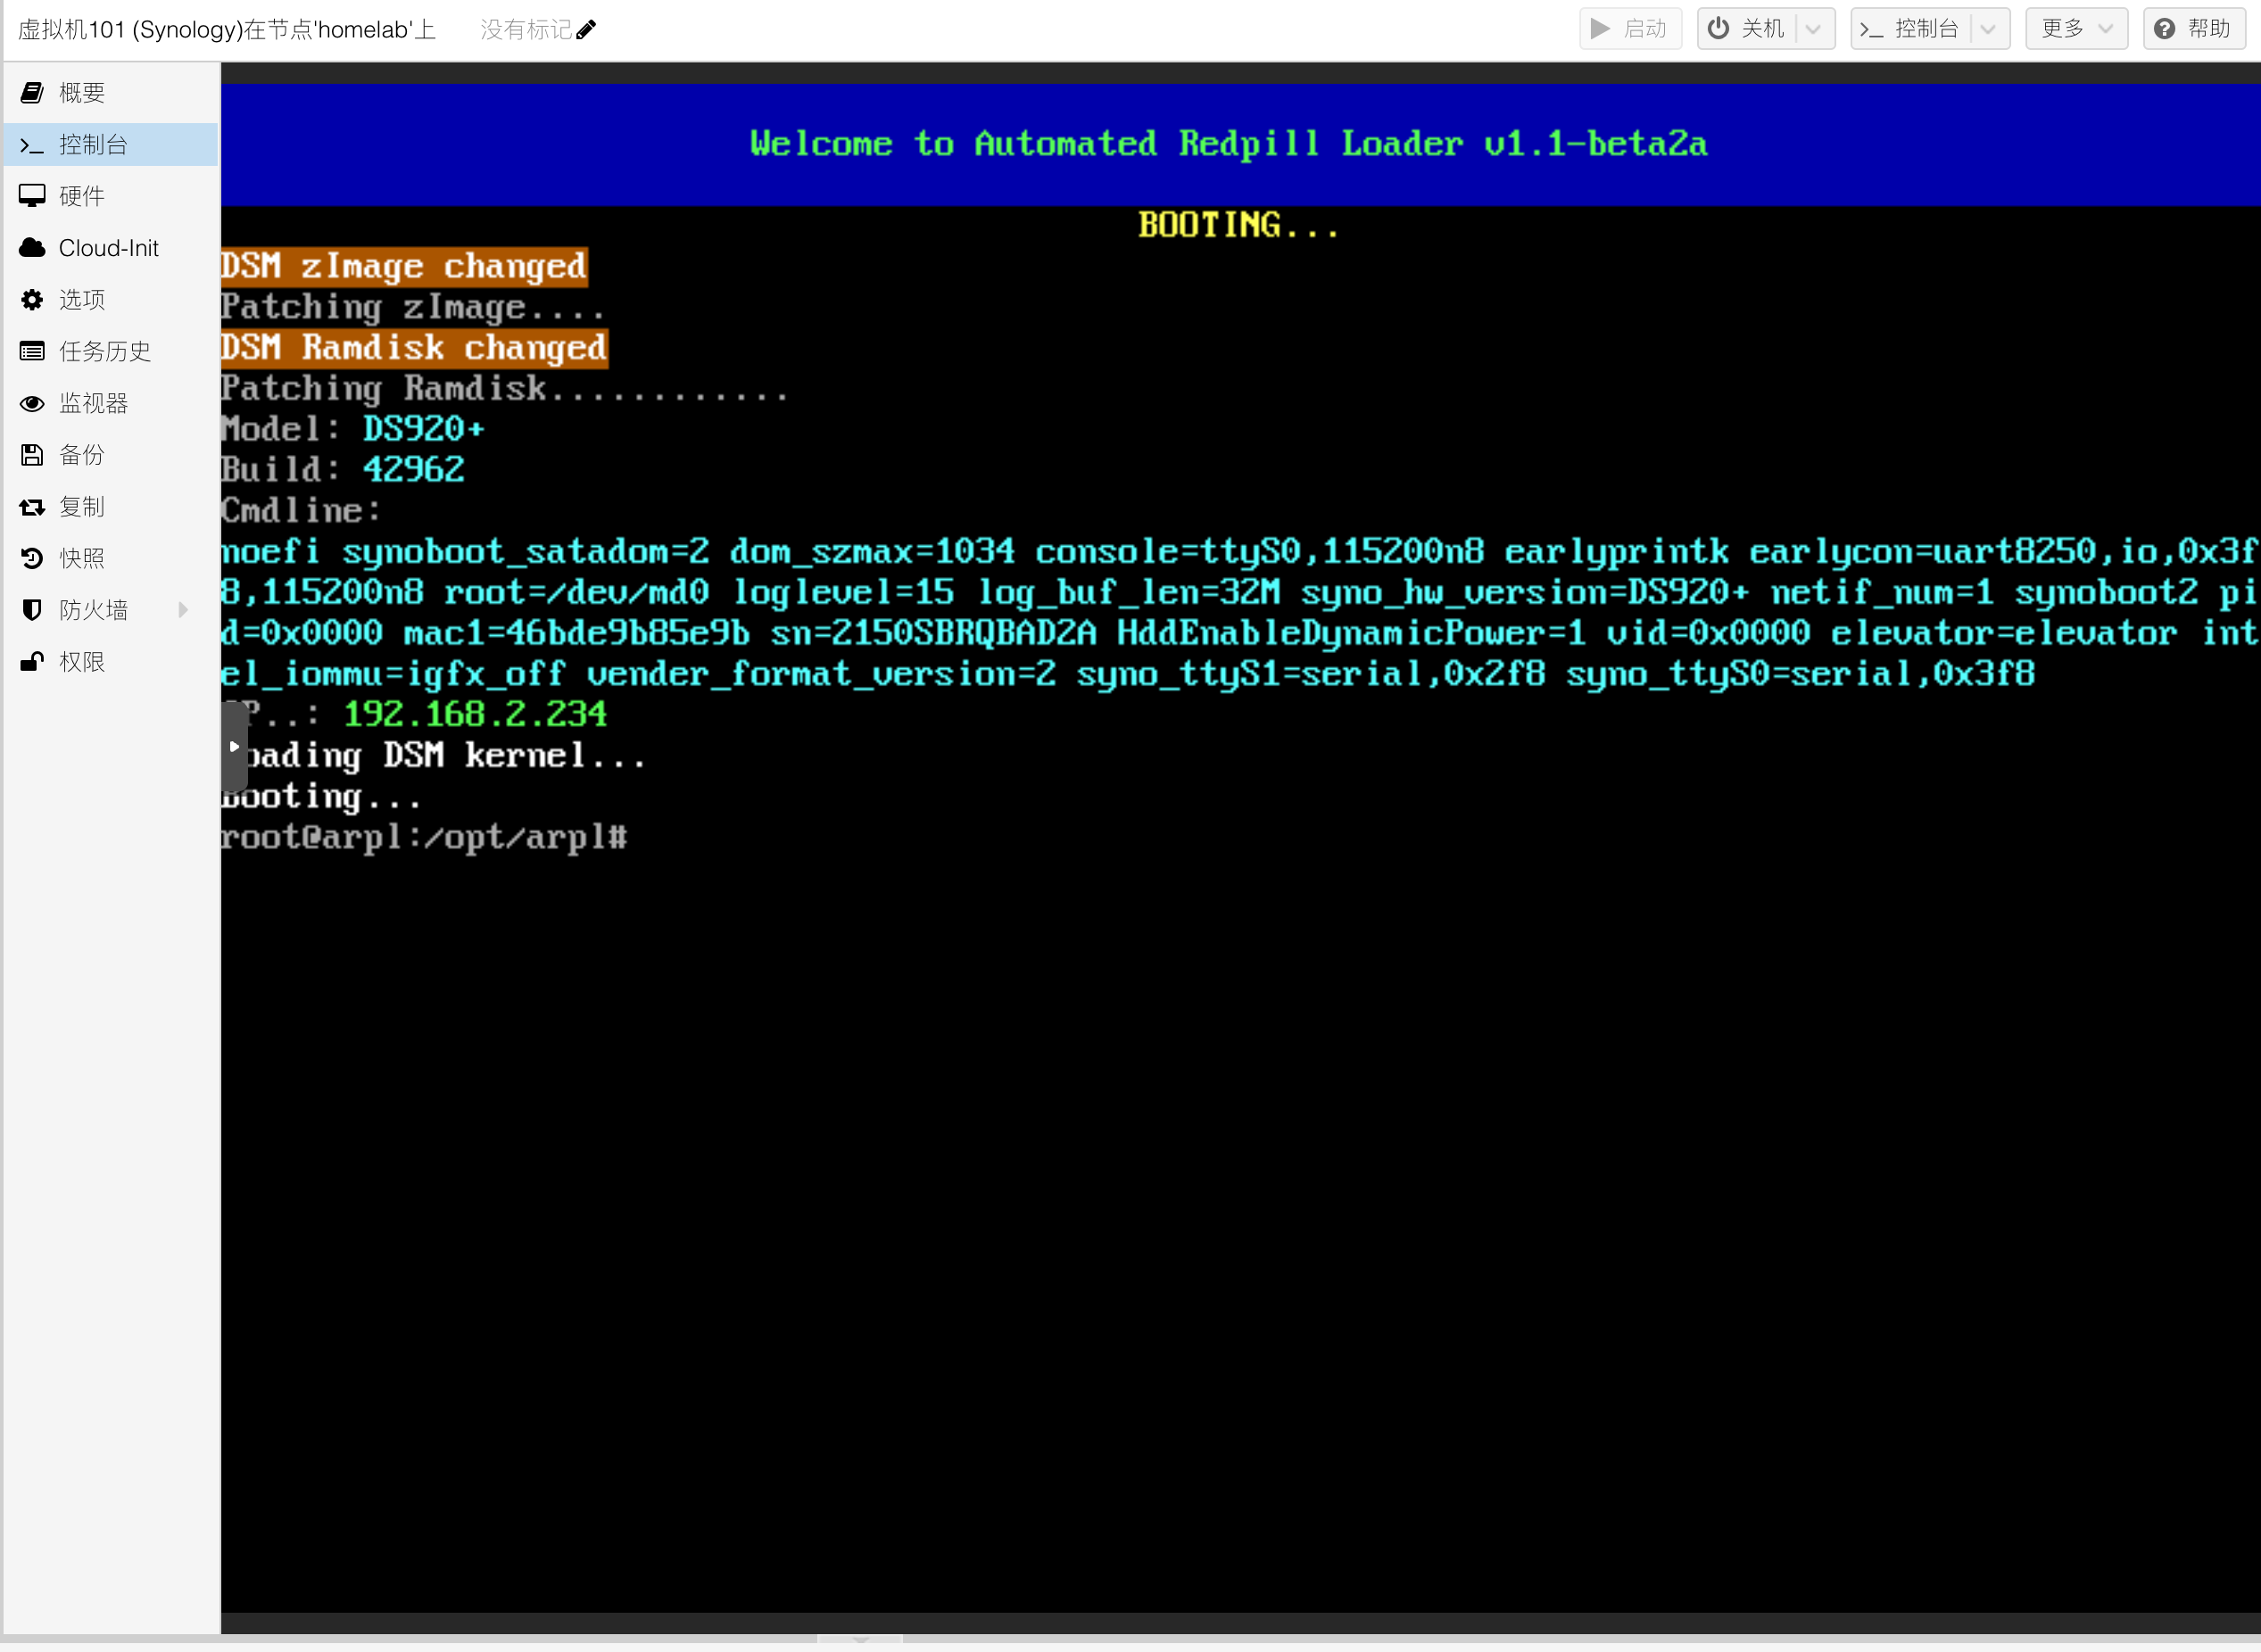Click the DSM Ramdisk changed line

click(x=414, y=349)
